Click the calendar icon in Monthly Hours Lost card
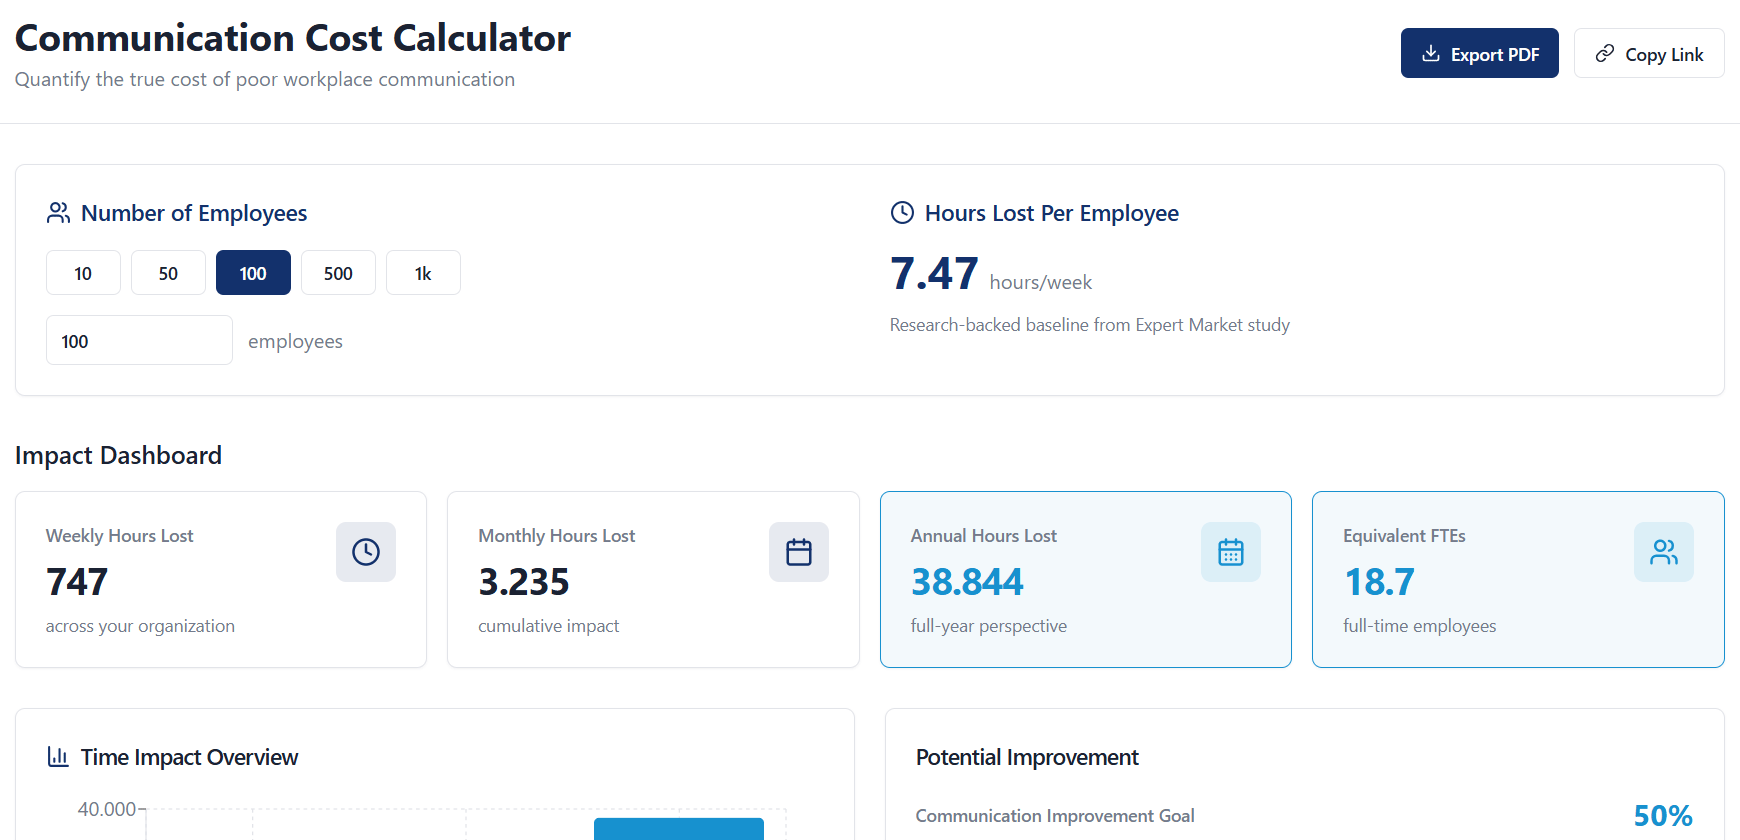Screen dimensions: 1740x840 click(x=799, y=552)
